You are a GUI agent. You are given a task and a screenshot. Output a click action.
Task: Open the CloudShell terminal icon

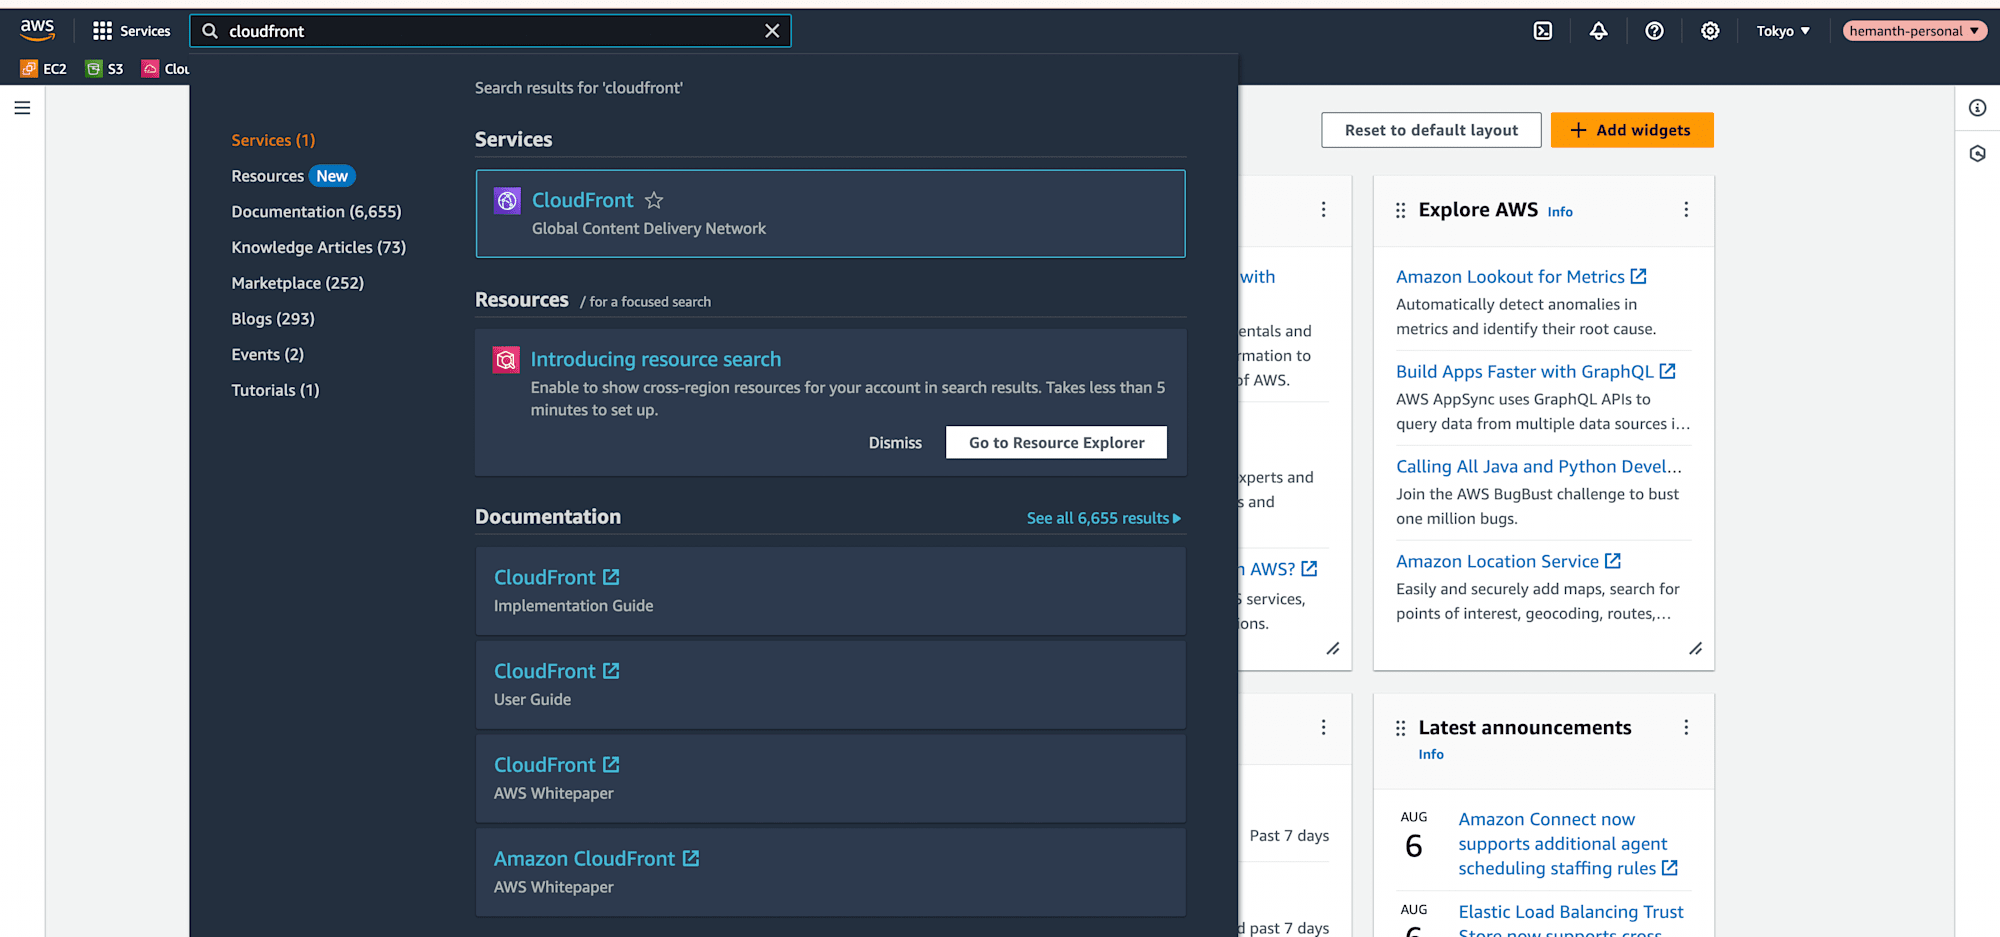coord(1543,31)
